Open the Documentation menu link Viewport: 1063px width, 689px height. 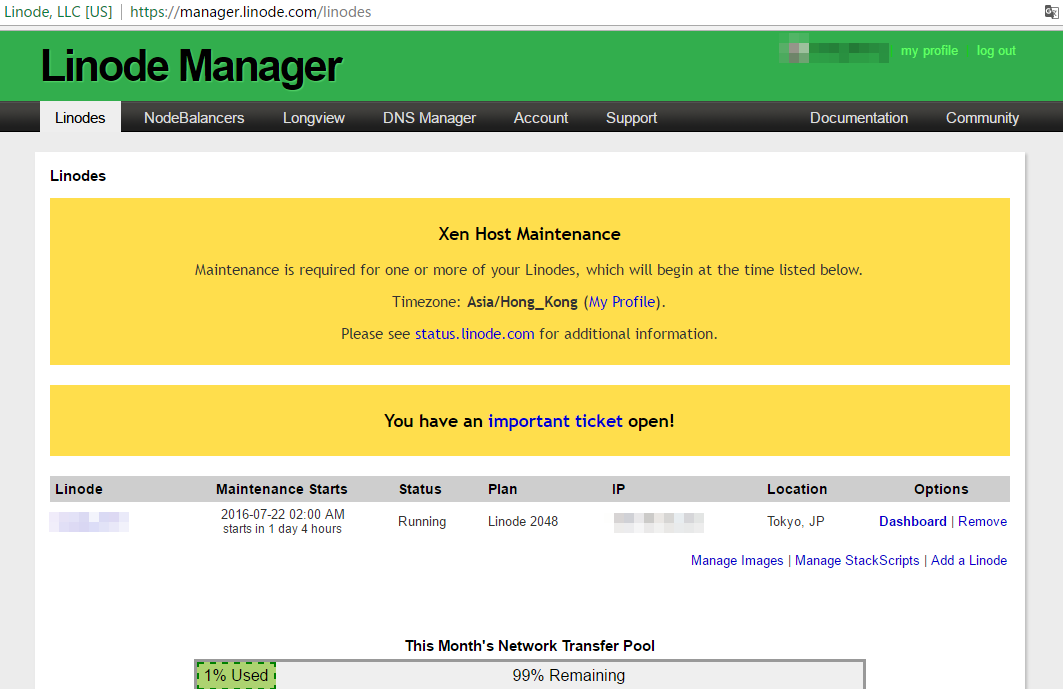[x=859, y=118]
